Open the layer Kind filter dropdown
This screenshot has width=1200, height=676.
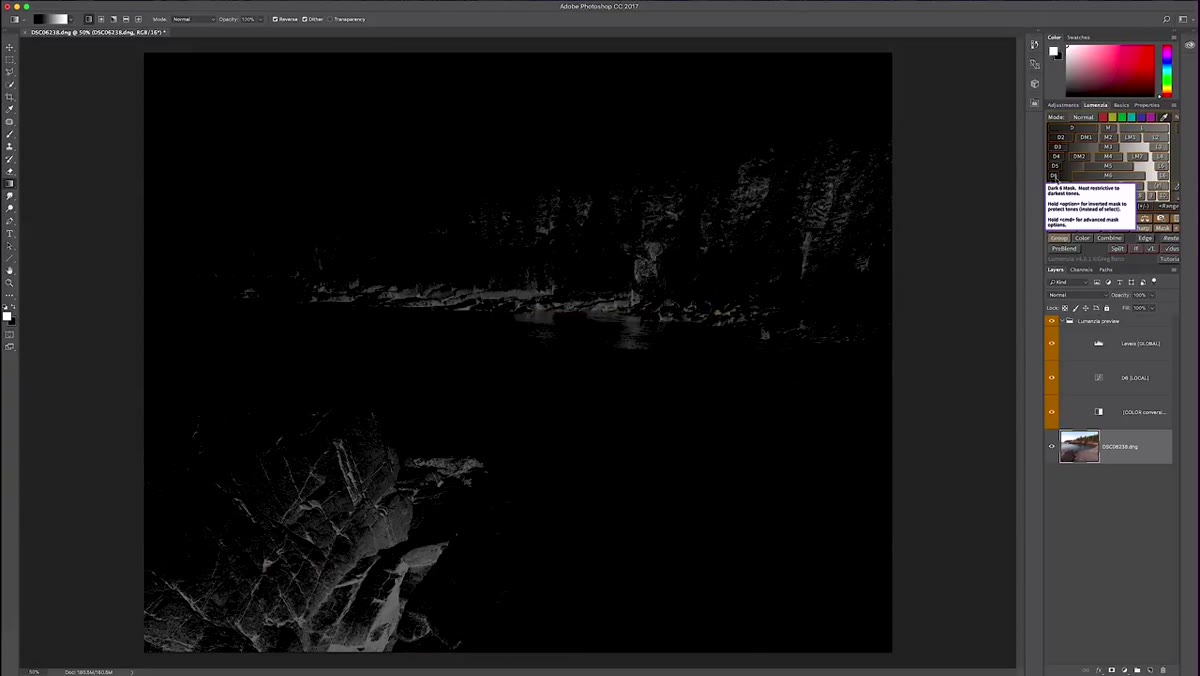[1069, 282]
